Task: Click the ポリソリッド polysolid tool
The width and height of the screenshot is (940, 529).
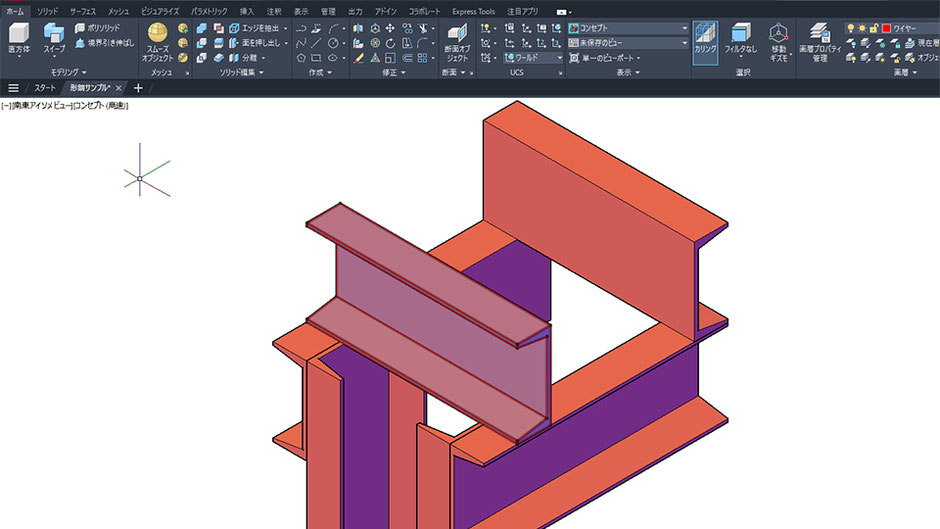Action: (97, 28)
